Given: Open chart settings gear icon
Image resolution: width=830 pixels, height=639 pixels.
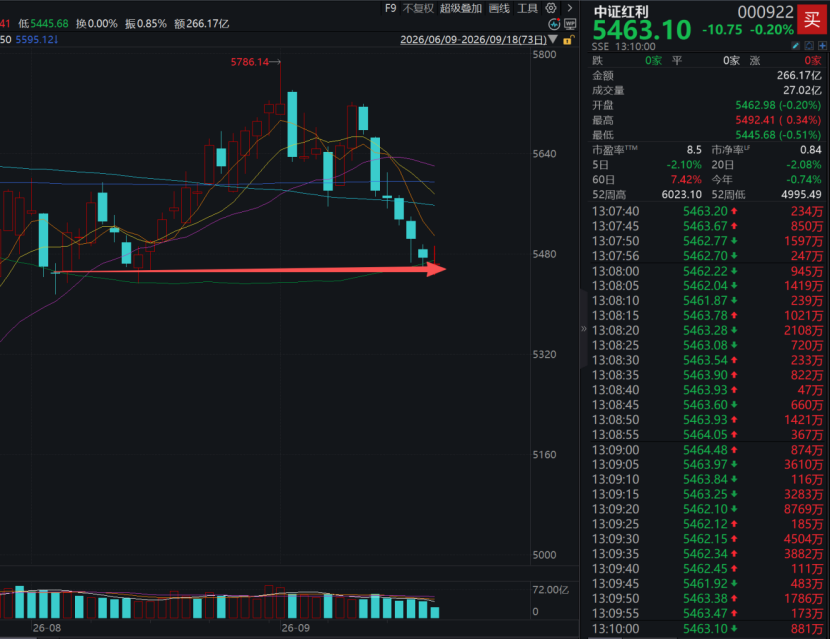Looking at the screenshot, I should (551, 8).
